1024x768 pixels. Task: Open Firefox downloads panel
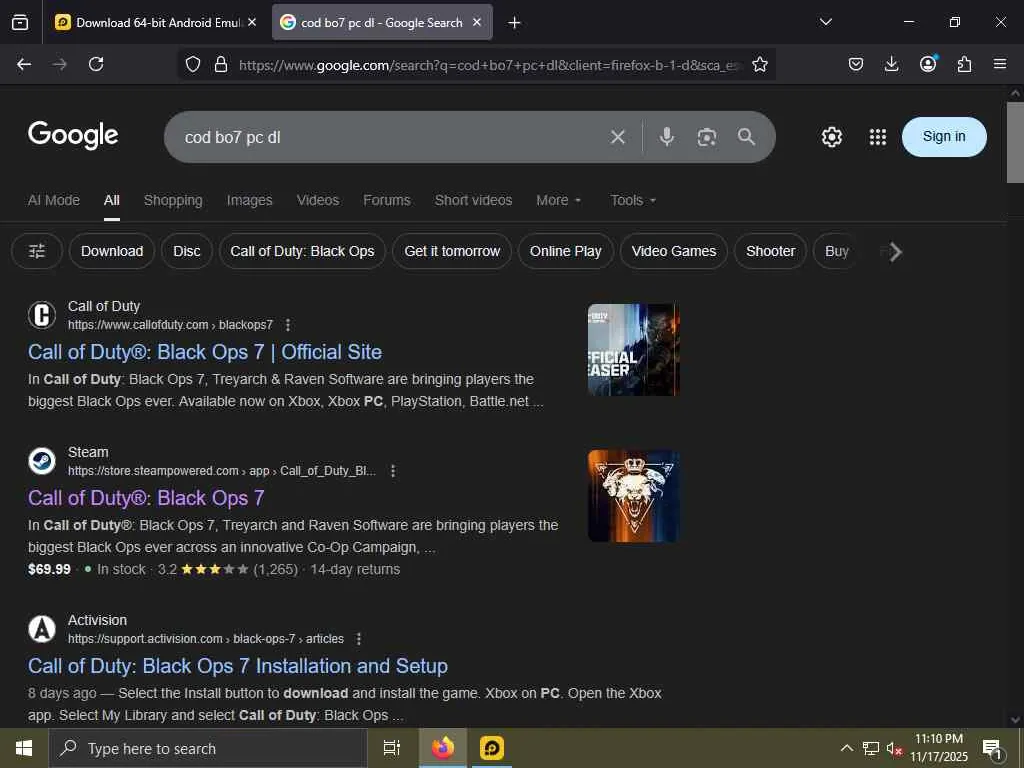[891, 64]
